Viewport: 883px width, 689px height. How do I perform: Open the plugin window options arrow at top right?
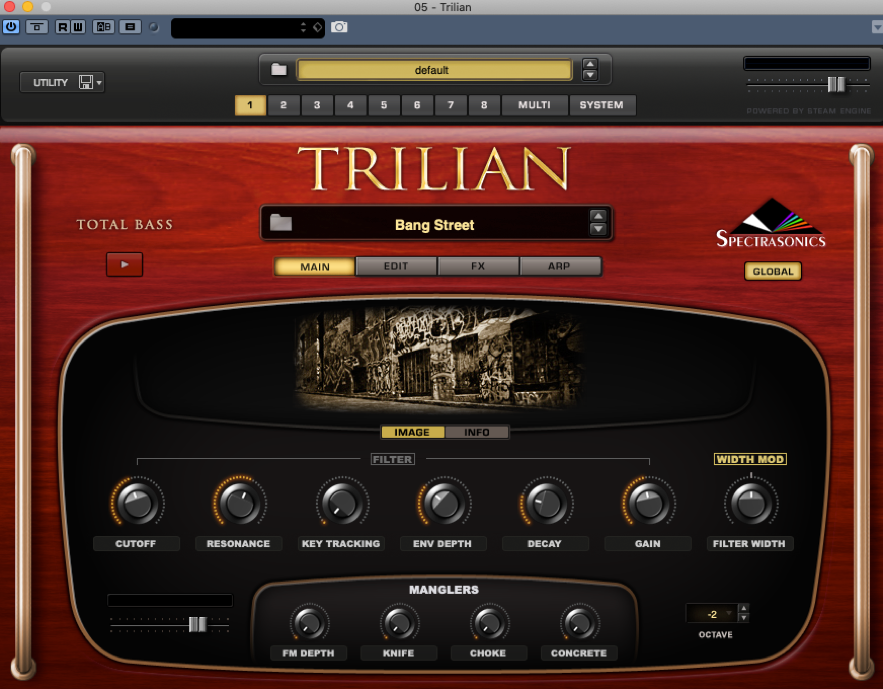coord(877,26)
